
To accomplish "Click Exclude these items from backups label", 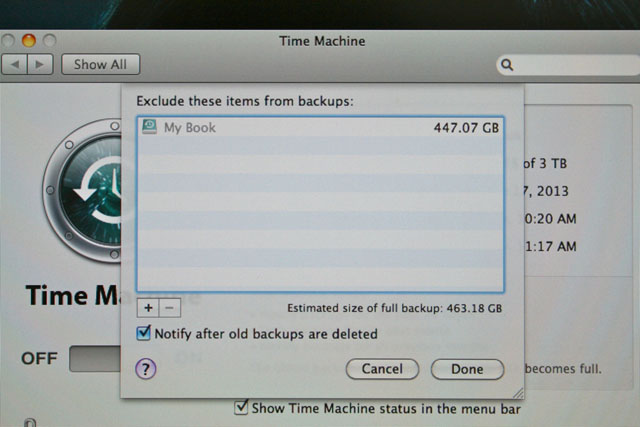I will click(245, 101).
